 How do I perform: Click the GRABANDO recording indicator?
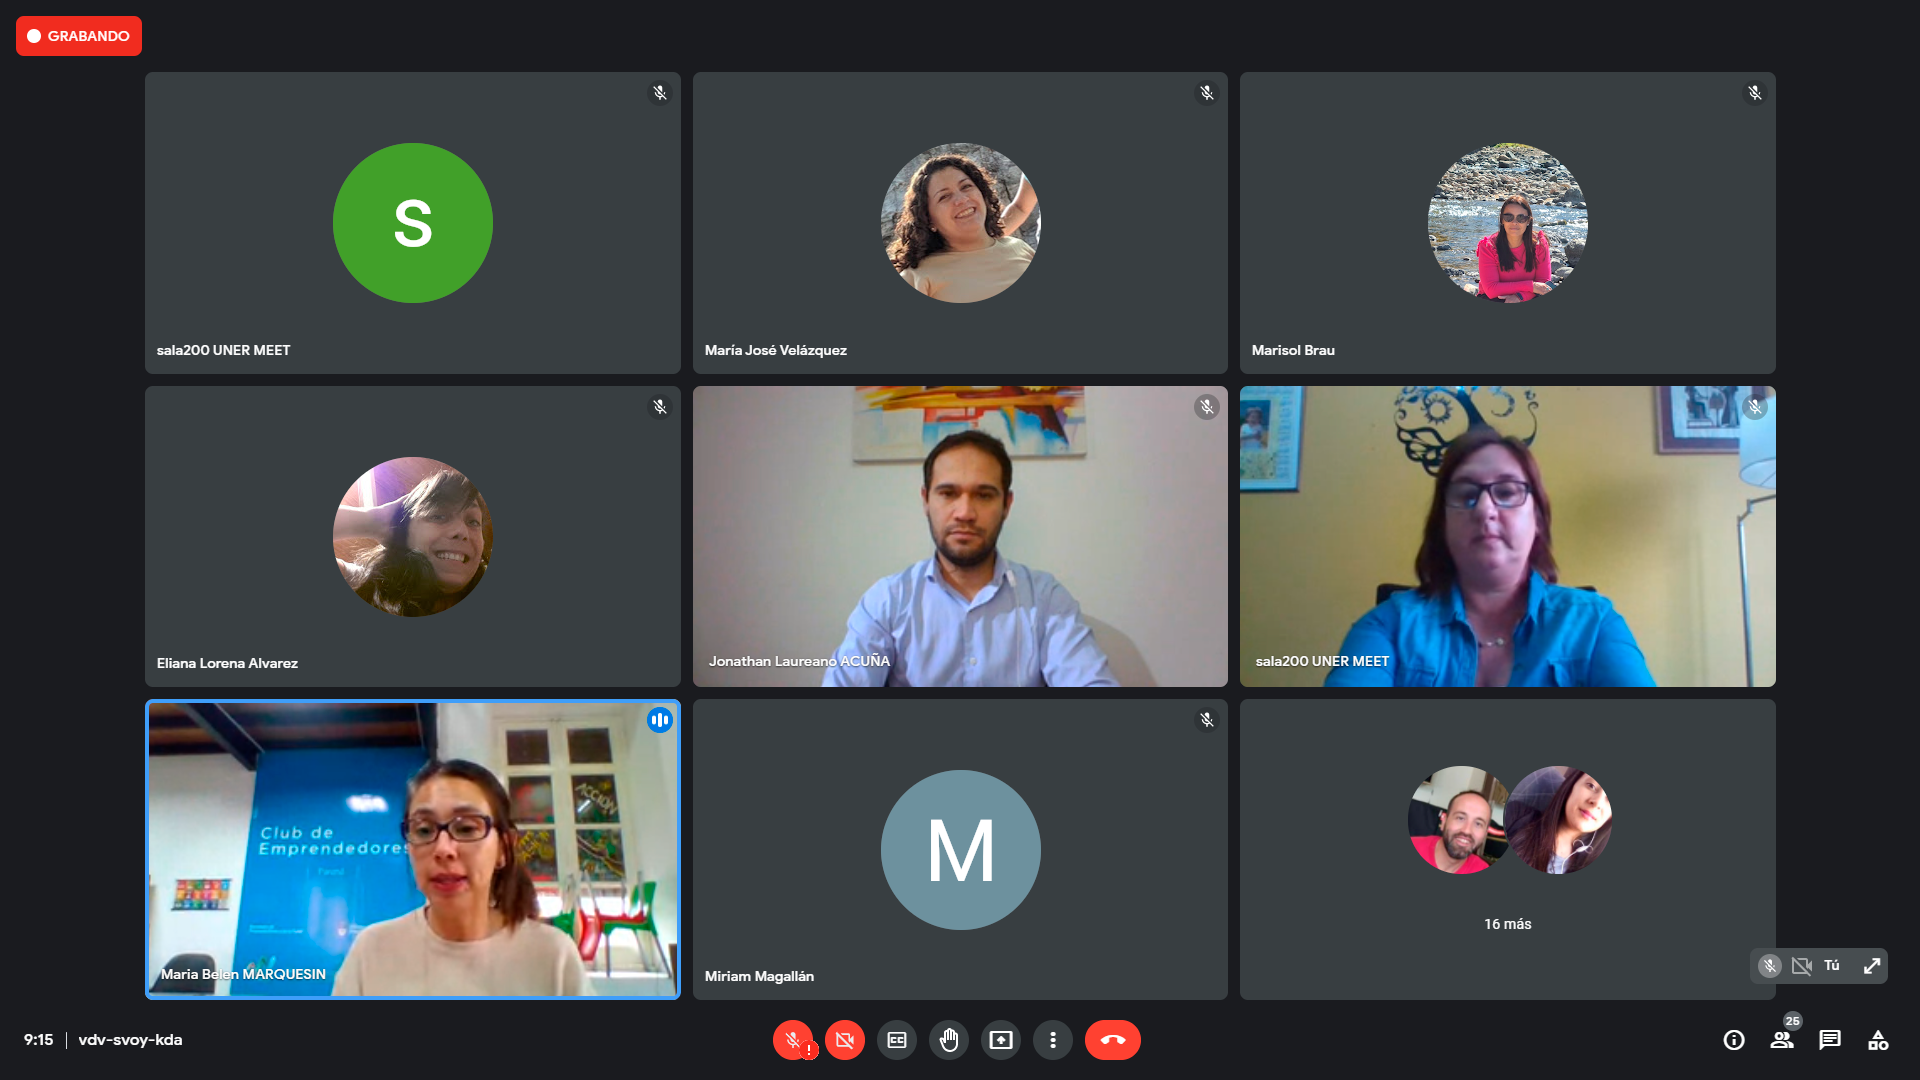tap(79, 36)
